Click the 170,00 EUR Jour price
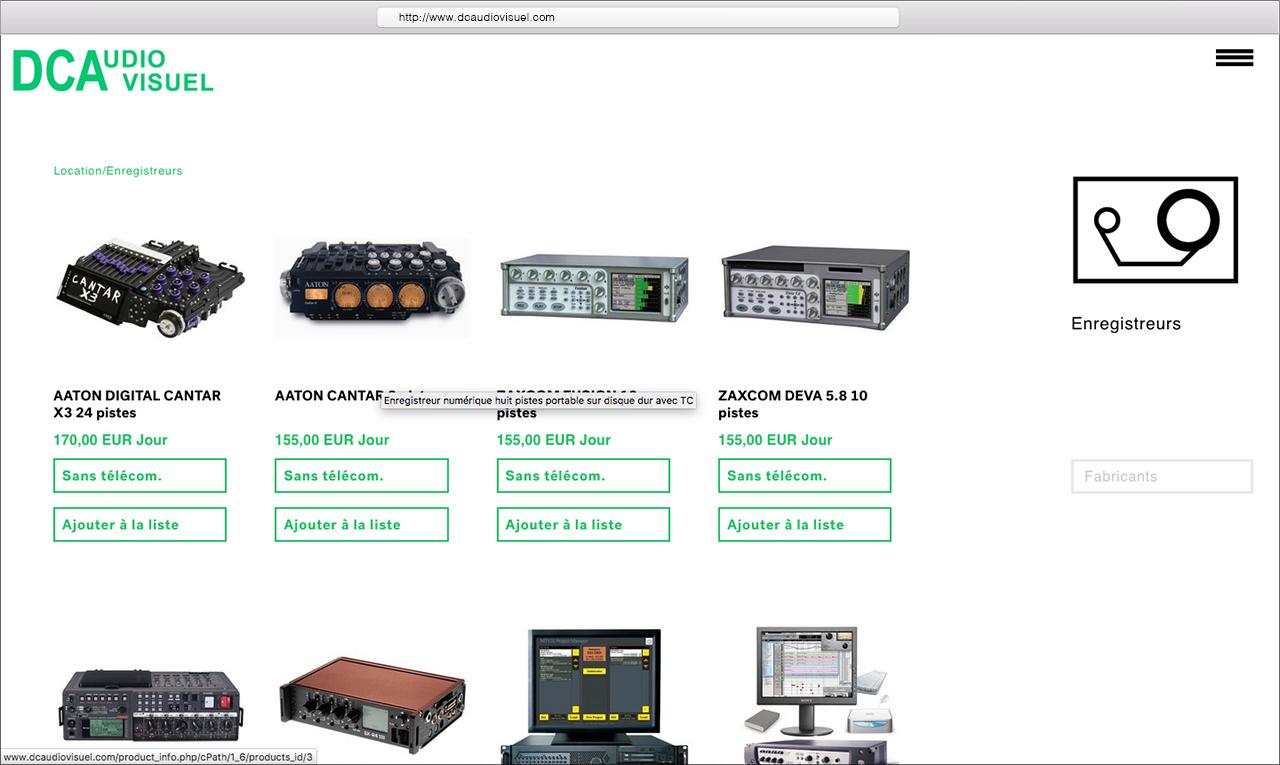The height and width of the screenshot is (765, 1280). 110,440
